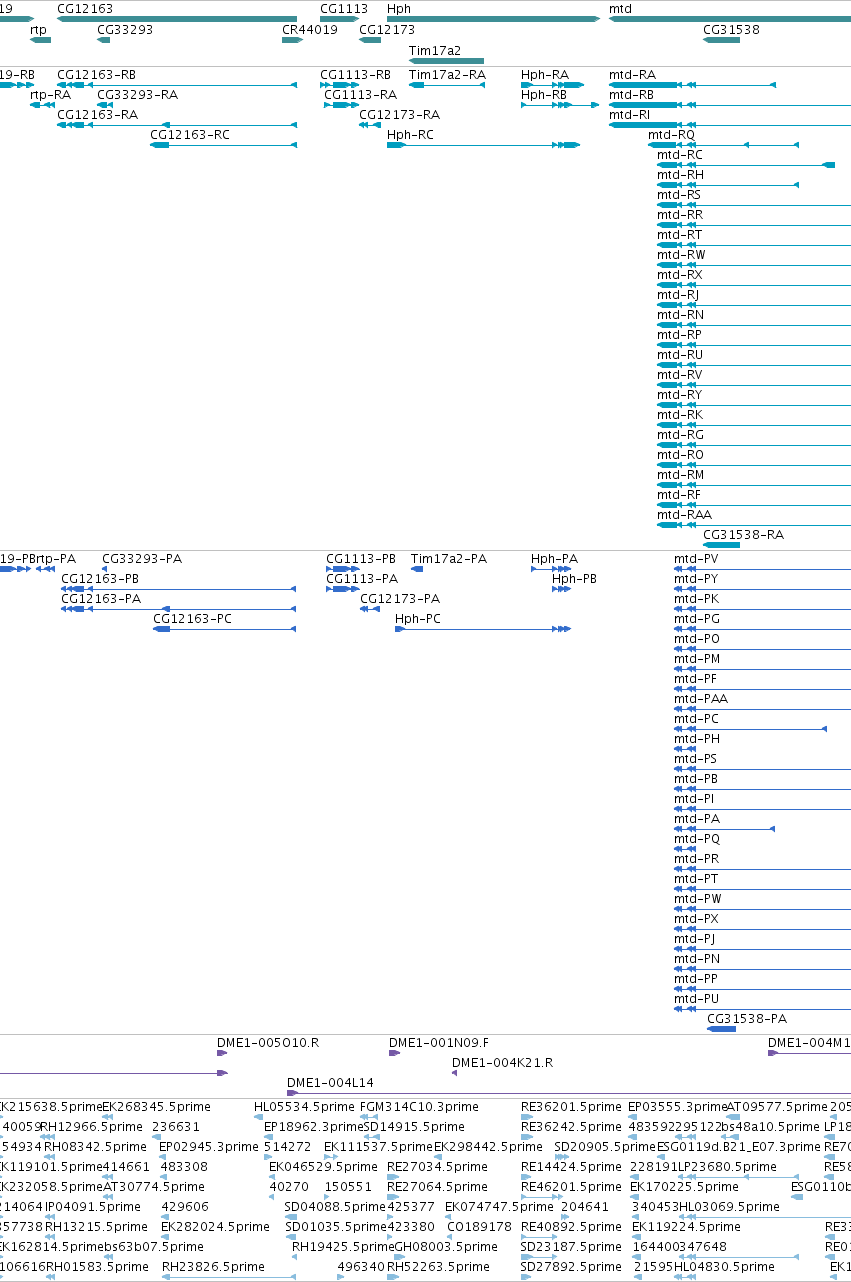Screen dimensions: 851x1282
Task: Click EST RH08342.5prime label
Action: coord(94,1146)
